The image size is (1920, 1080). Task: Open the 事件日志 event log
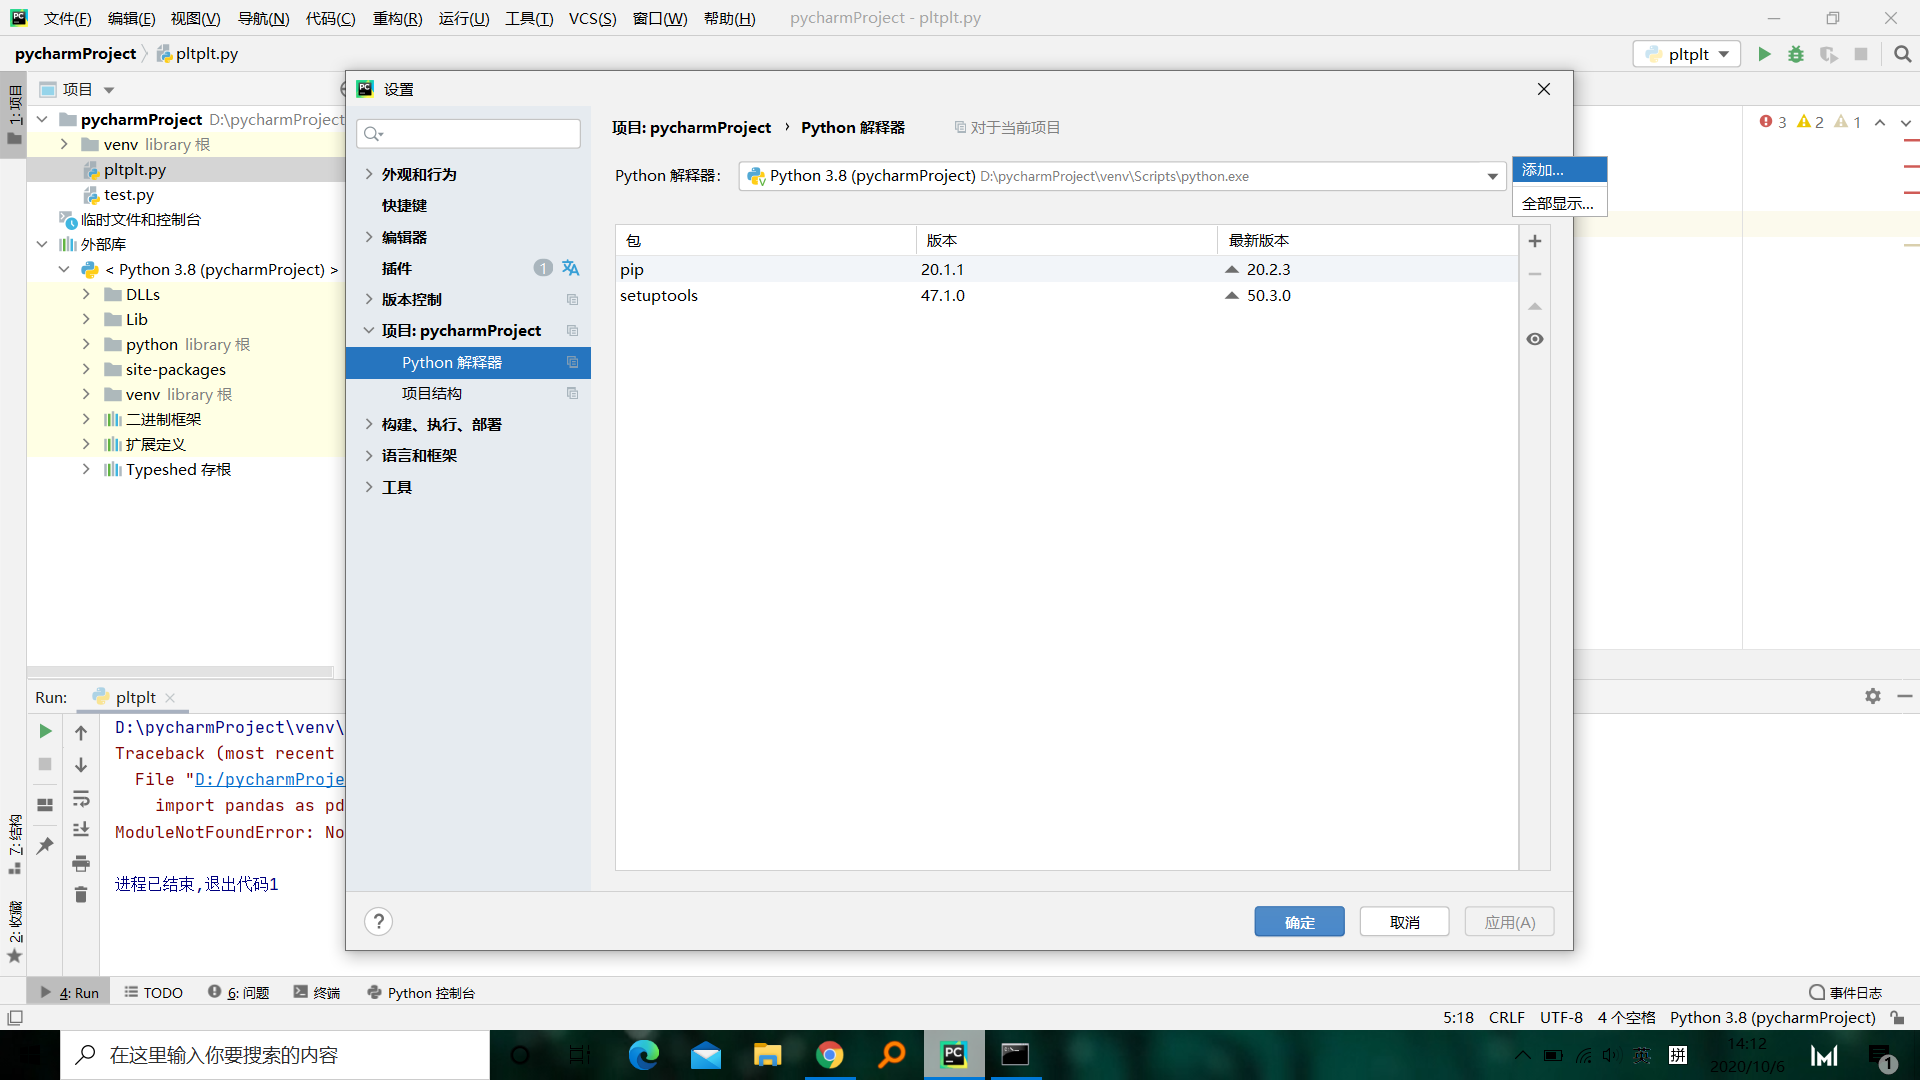[1845, 992]
